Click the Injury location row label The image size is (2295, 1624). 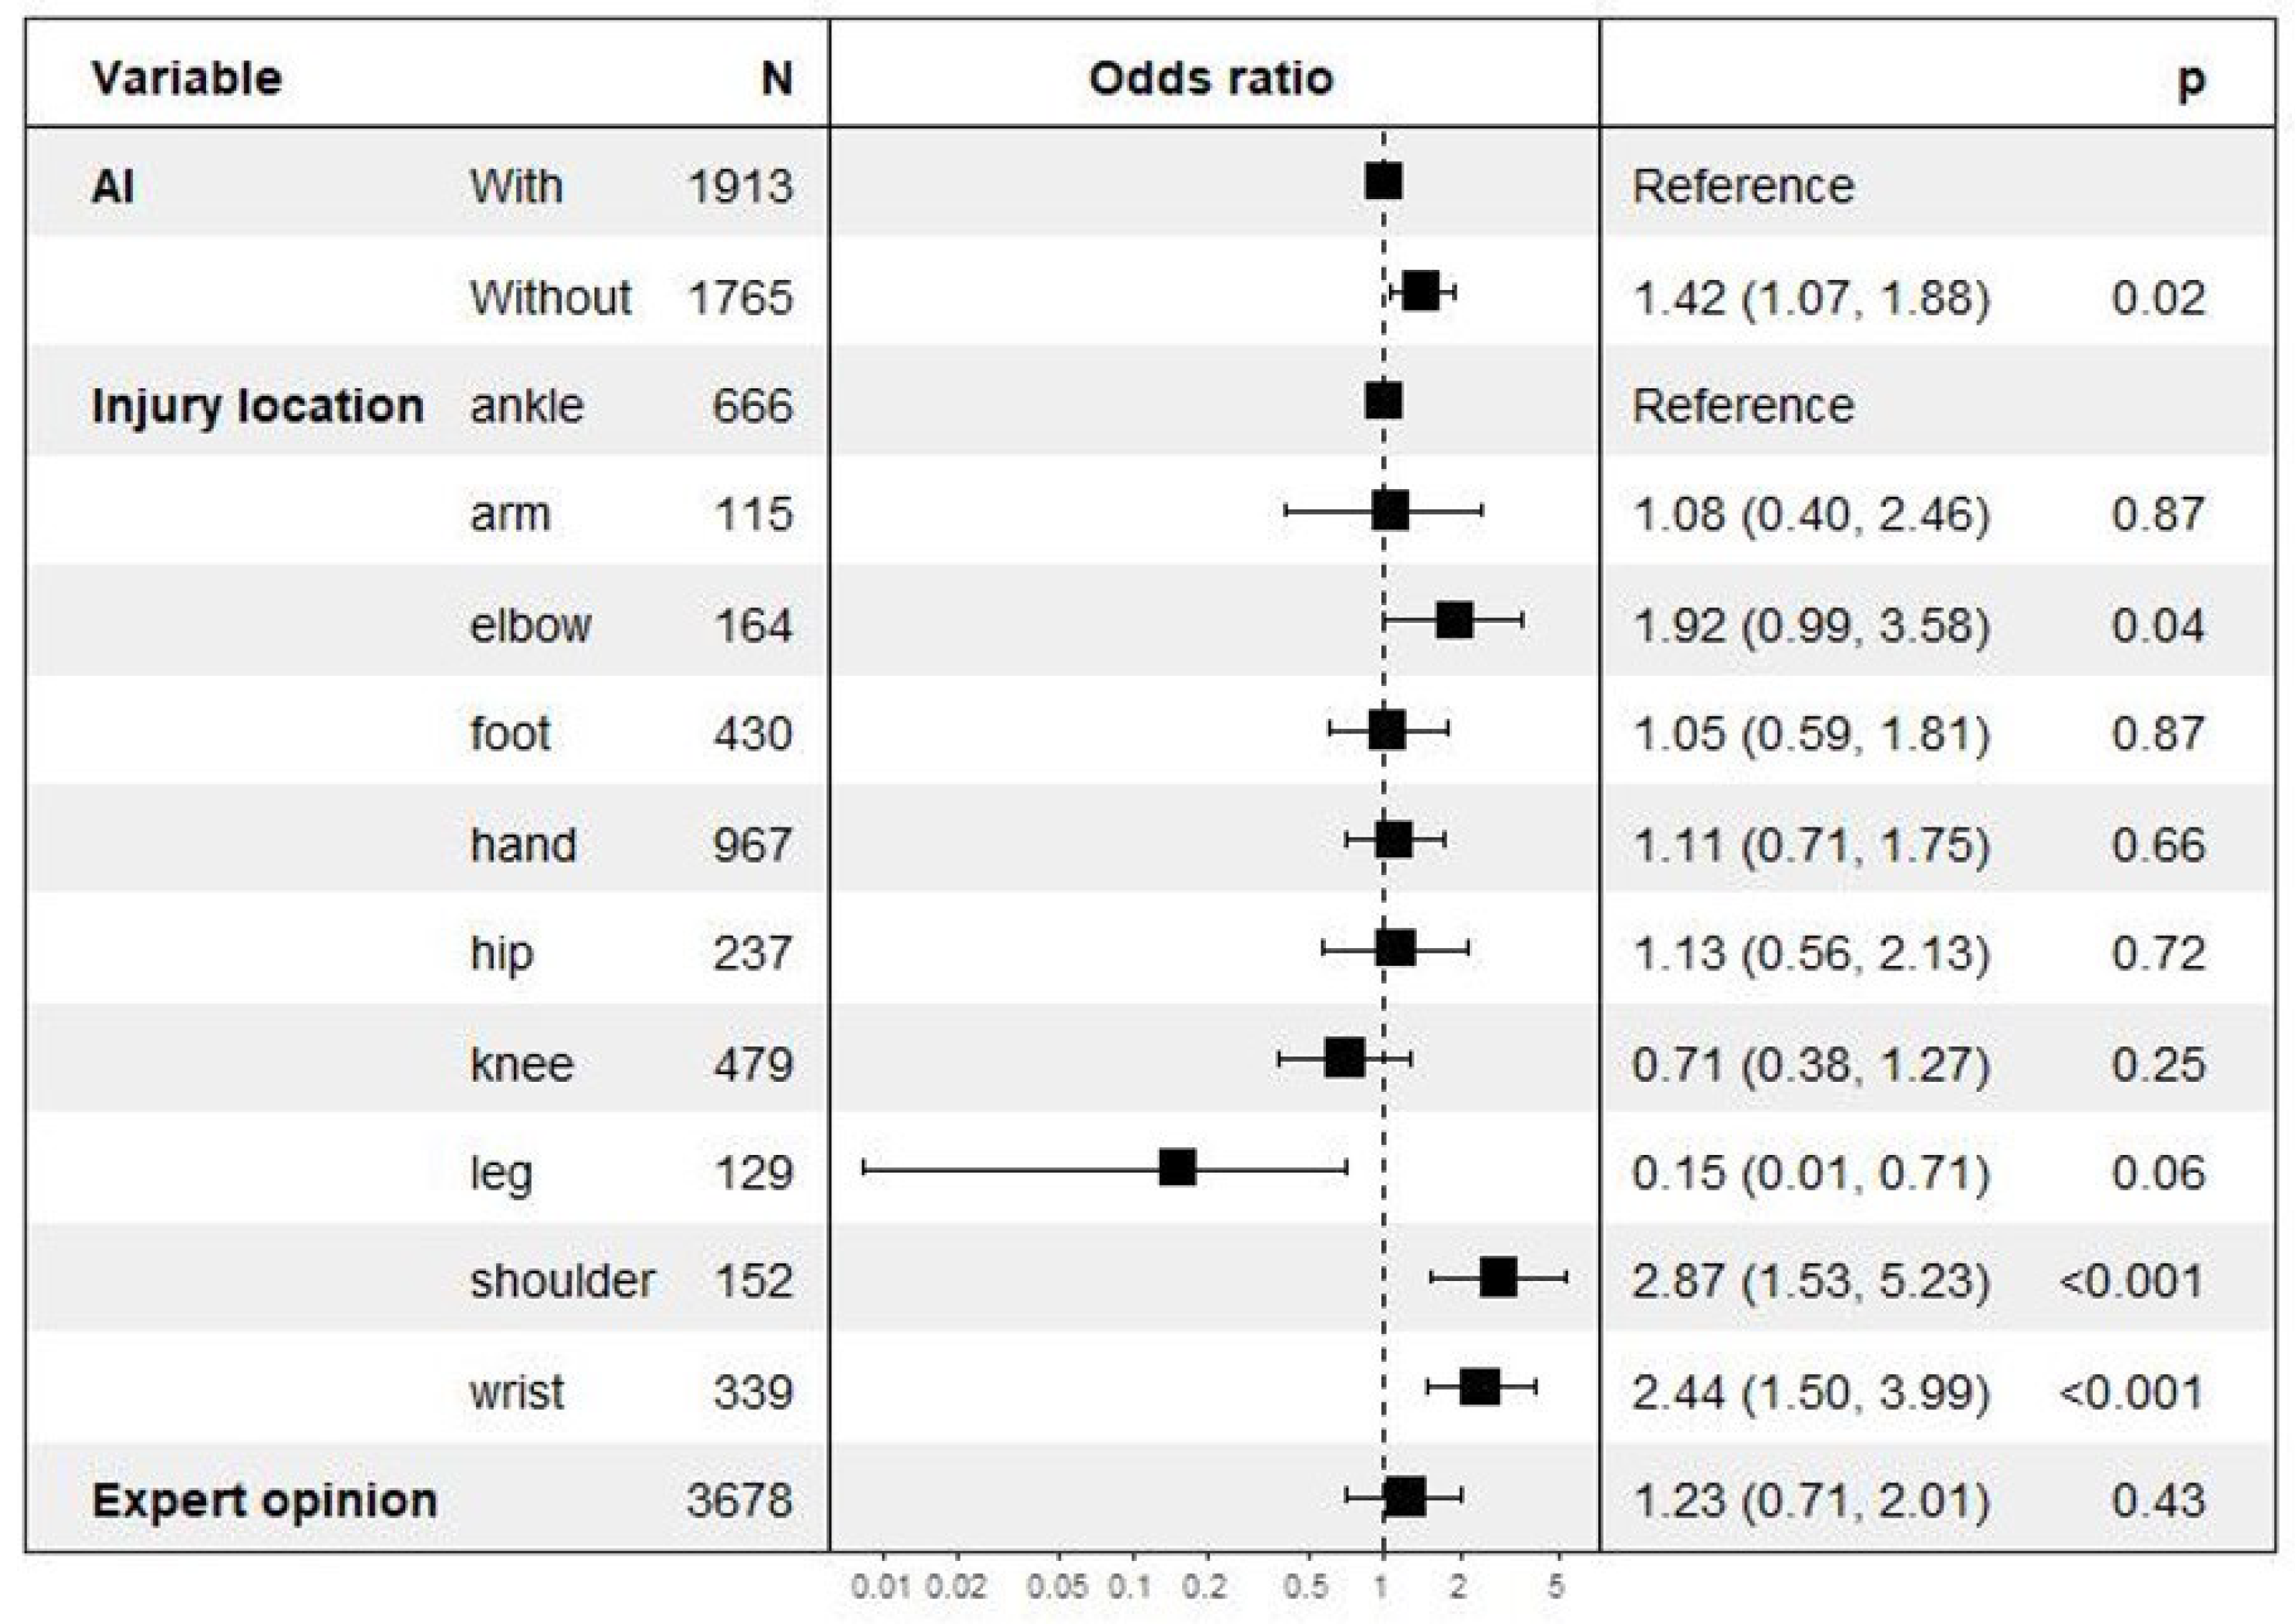click(257, 406)
